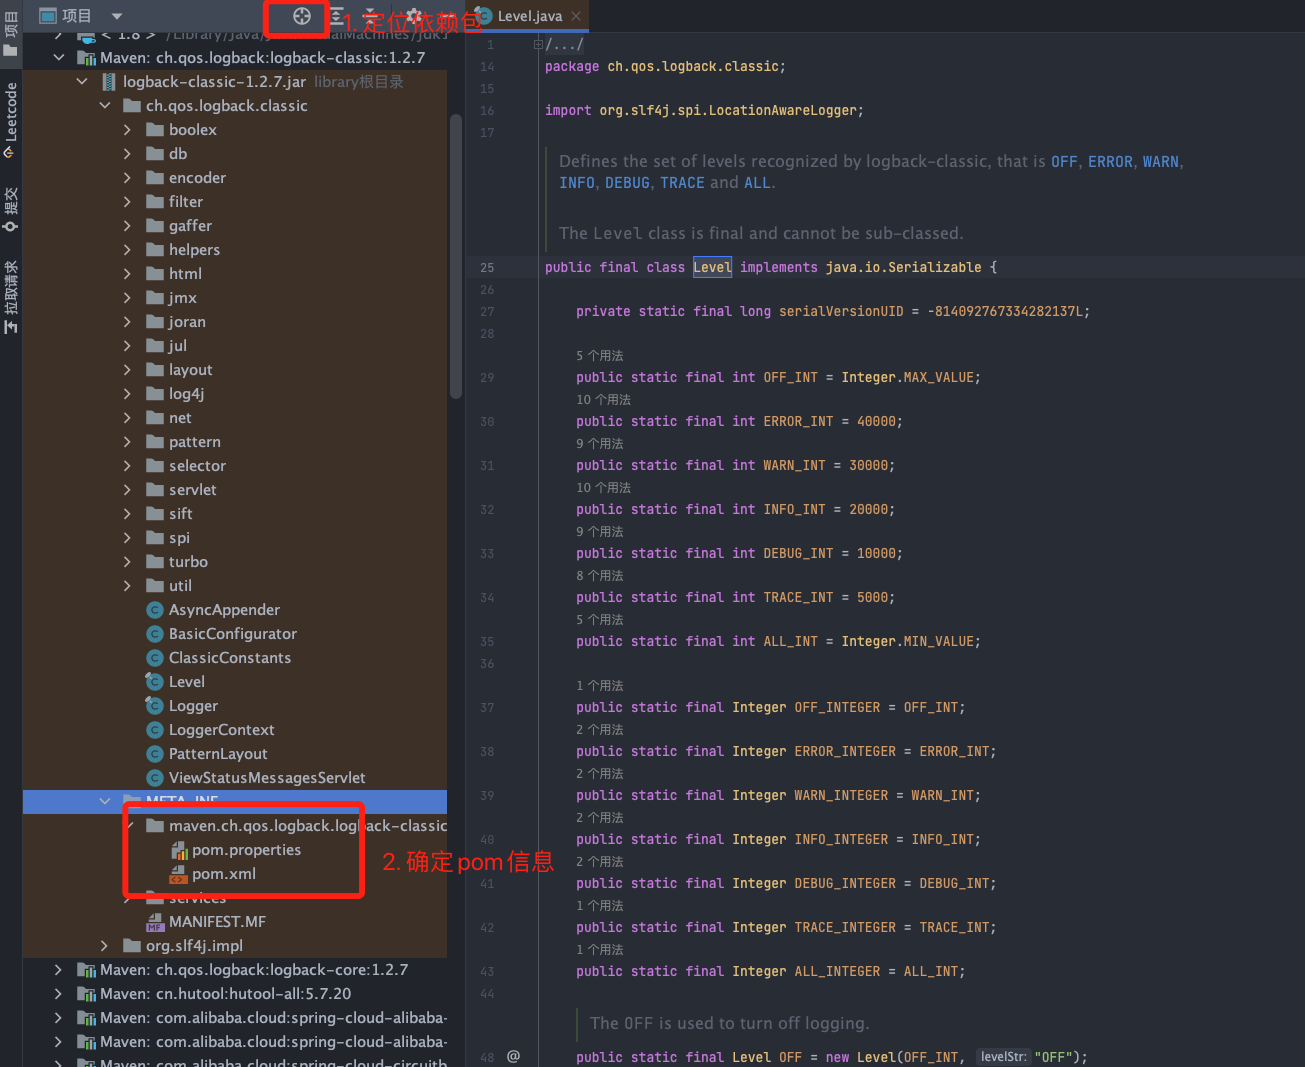Collapse the logback-classic-1.2.7.jar node
The image size is (1305, 1067).
(x=82, y=82)
